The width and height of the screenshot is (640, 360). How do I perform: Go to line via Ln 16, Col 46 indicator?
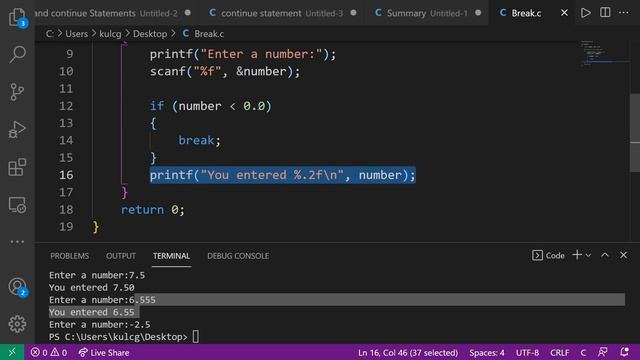408,352
